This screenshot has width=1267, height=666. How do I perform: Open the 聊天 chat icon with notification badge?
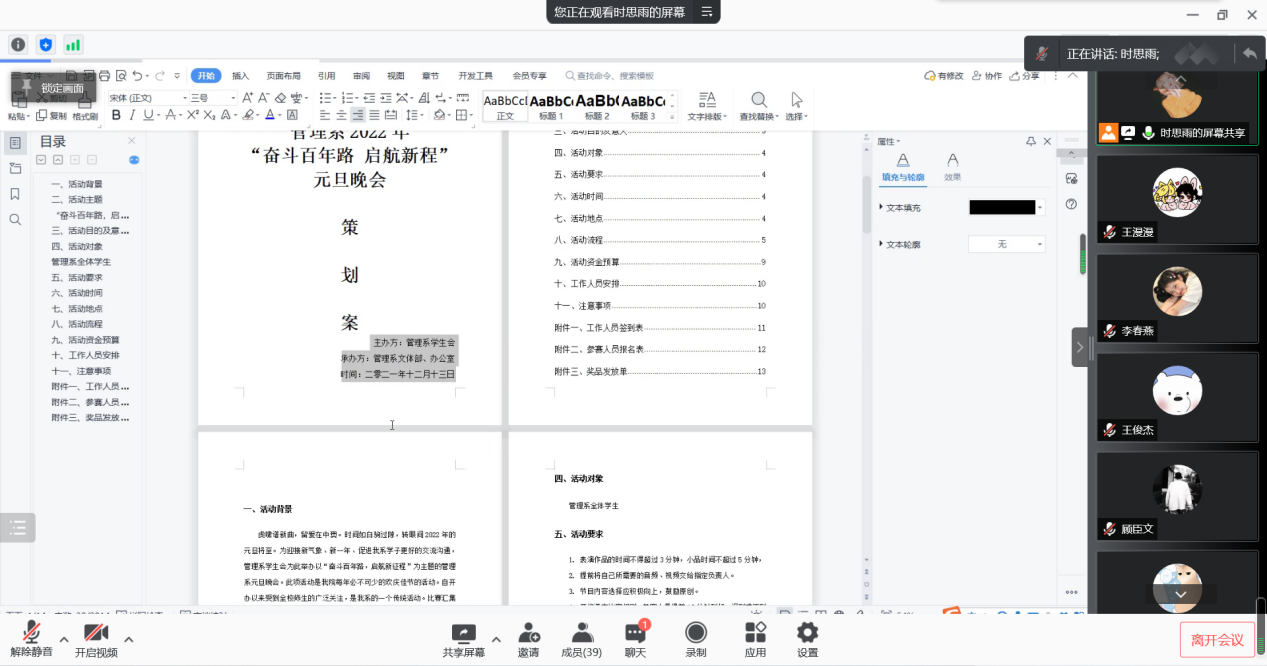635,633
